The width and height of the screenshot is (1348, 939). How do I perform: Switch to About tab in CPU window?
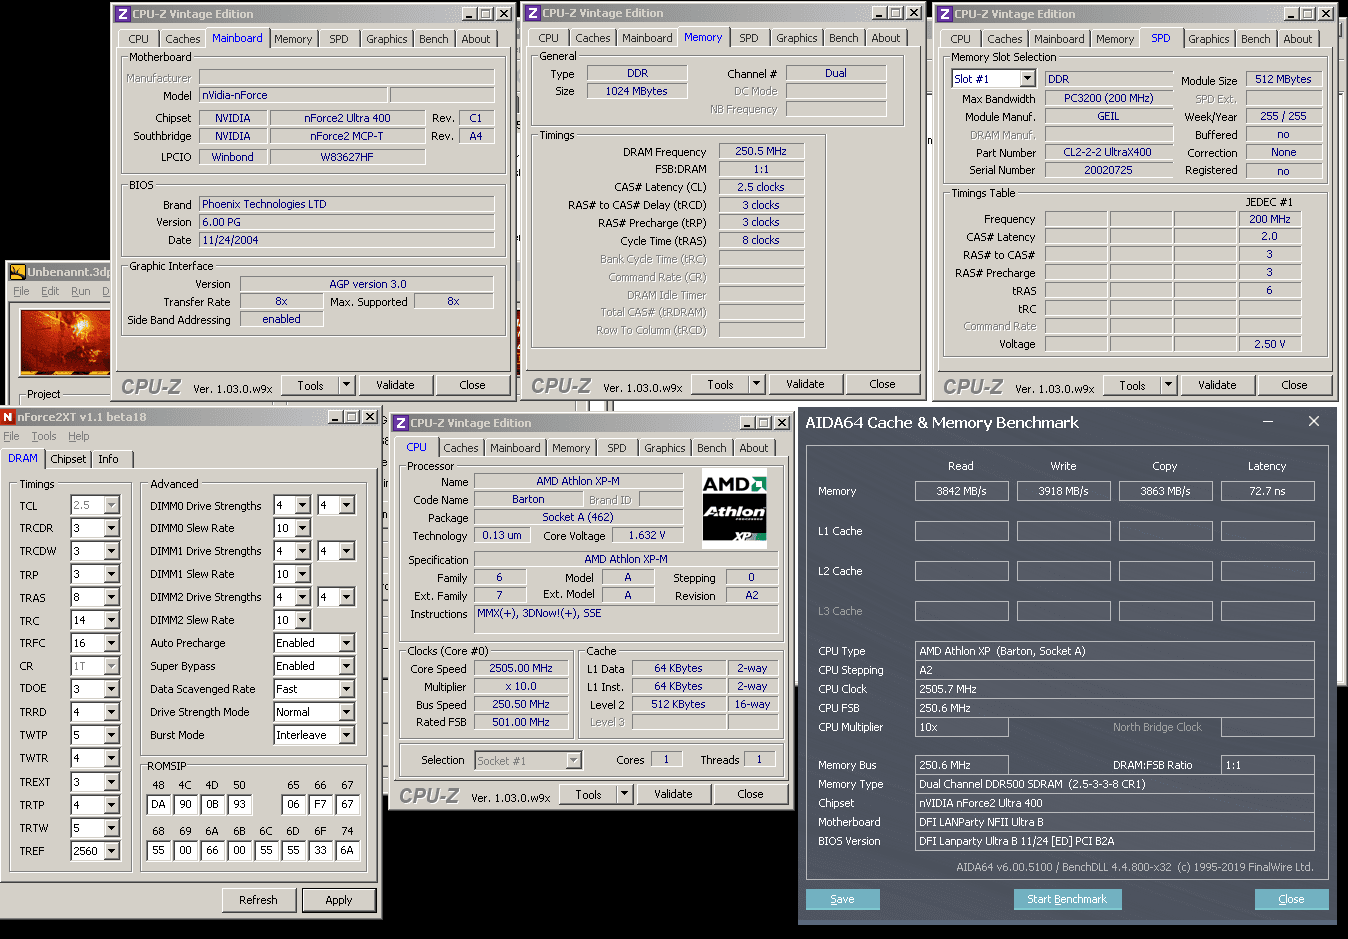[754, 448]
